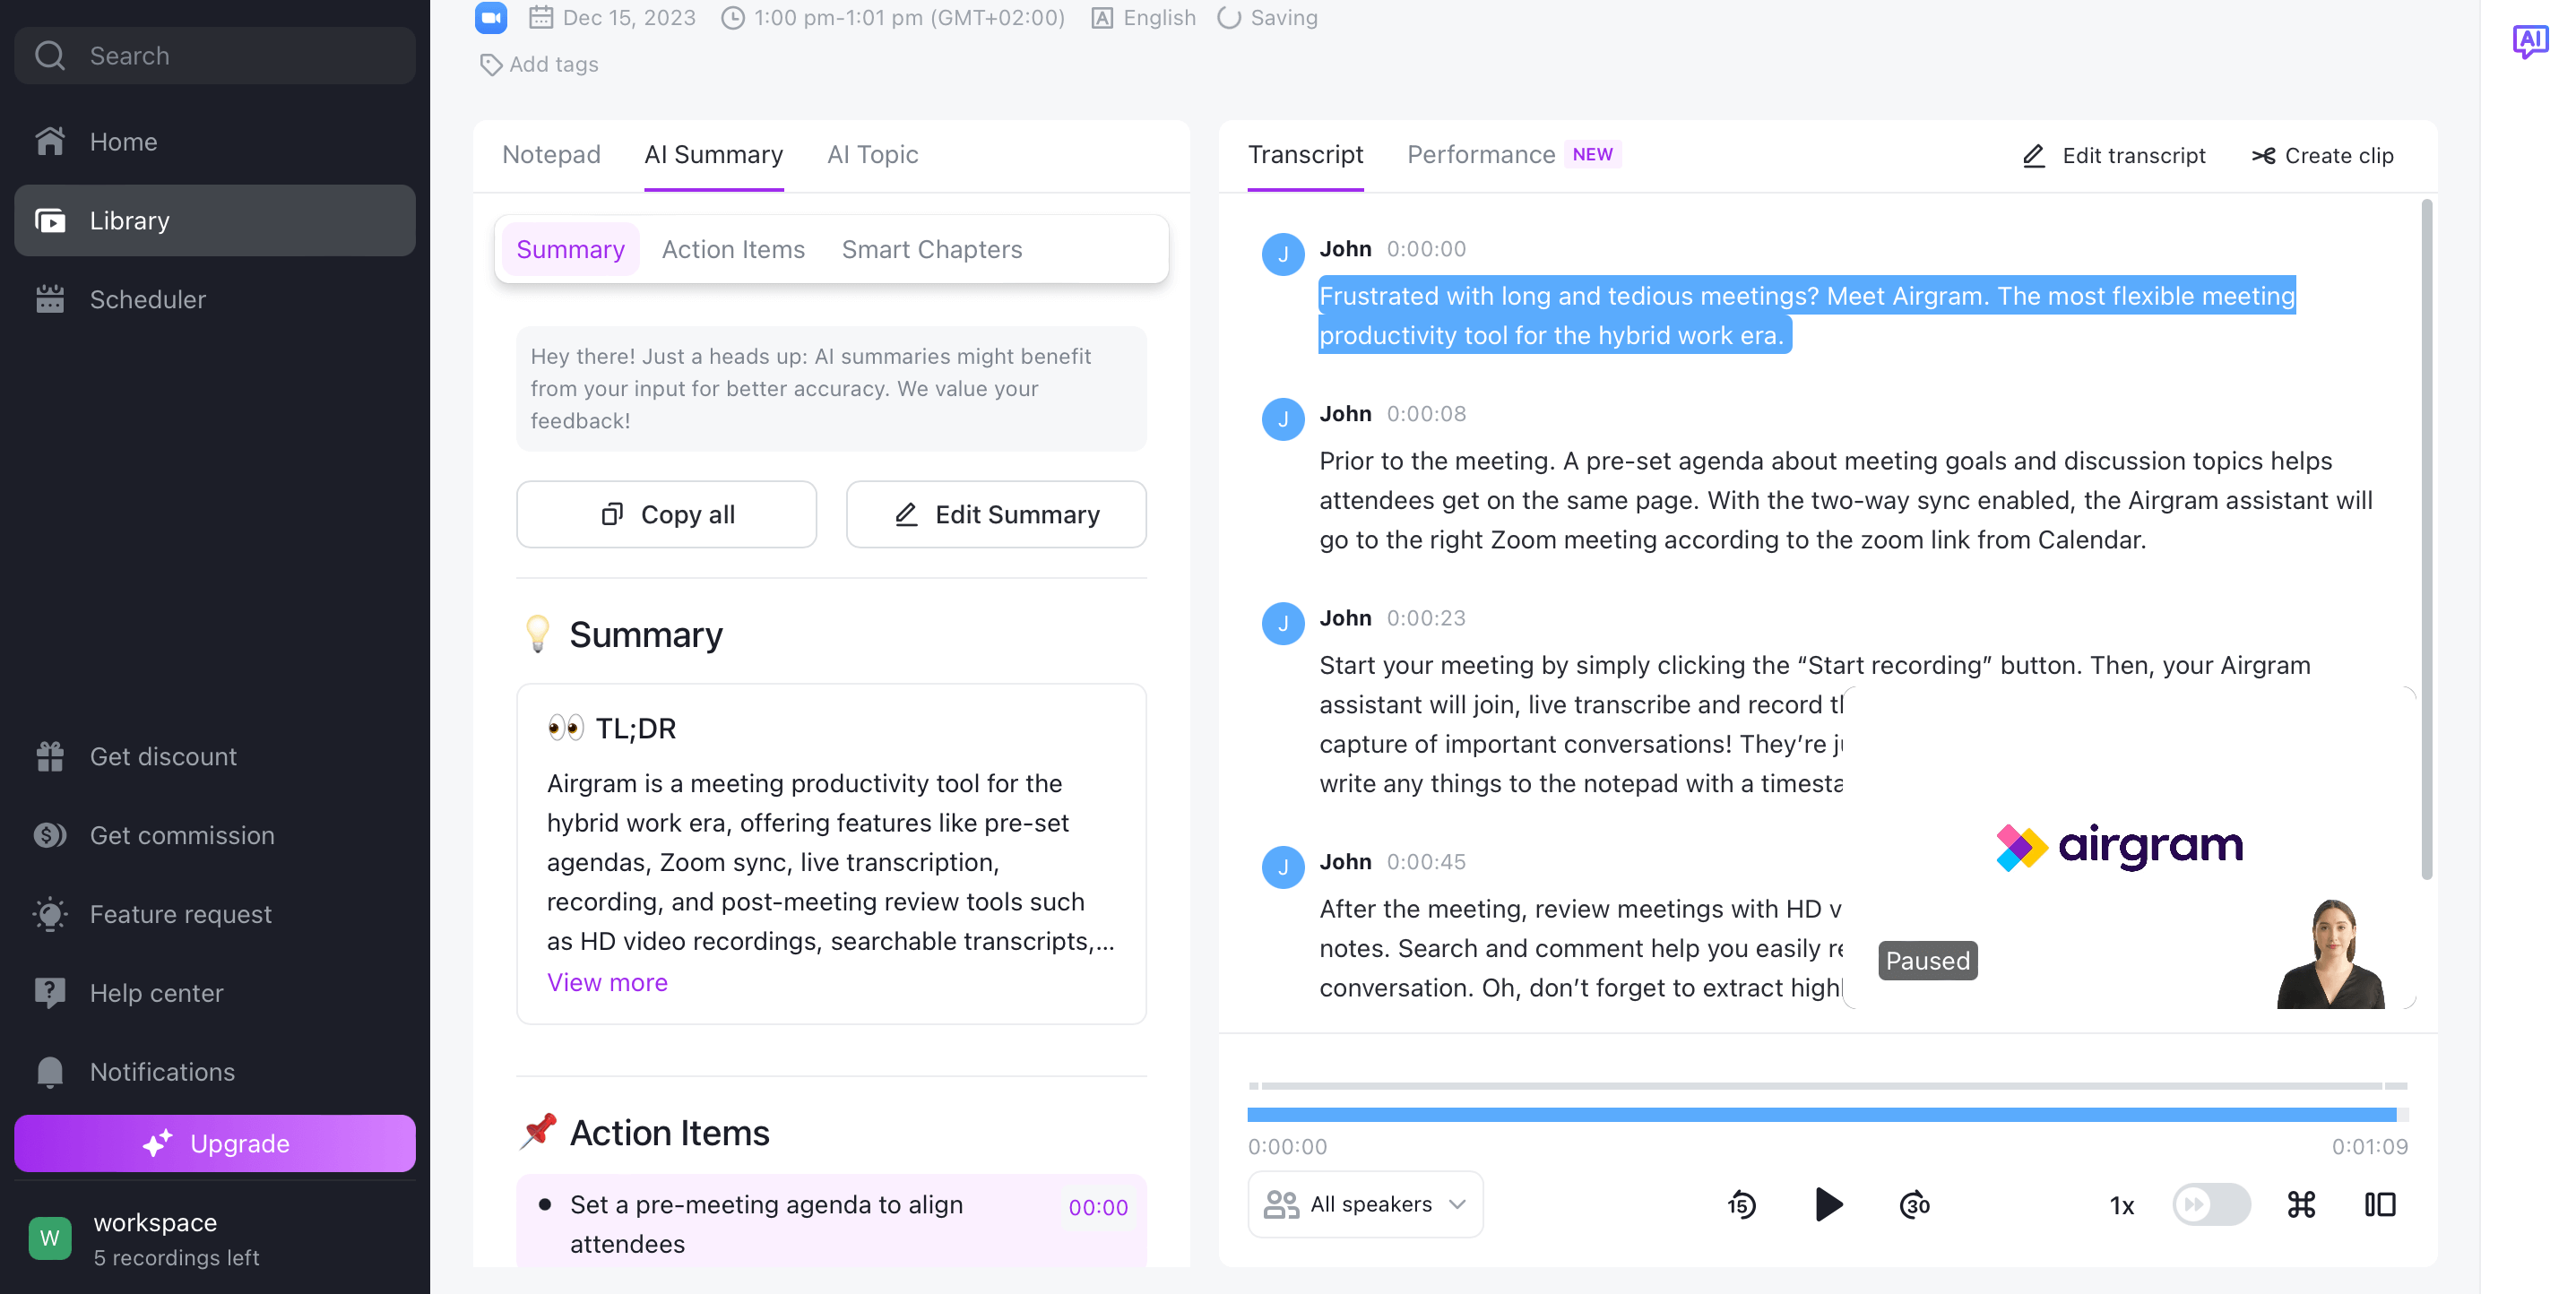Click the Copy all button
Viewport: 2576px width, 1294px height.
(x=666, y=514)
